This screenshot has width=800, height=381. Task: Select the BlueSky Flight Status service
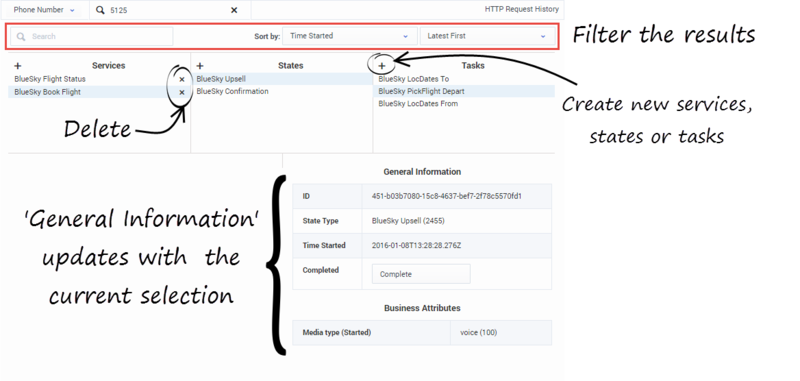click(x=50, y=79)
